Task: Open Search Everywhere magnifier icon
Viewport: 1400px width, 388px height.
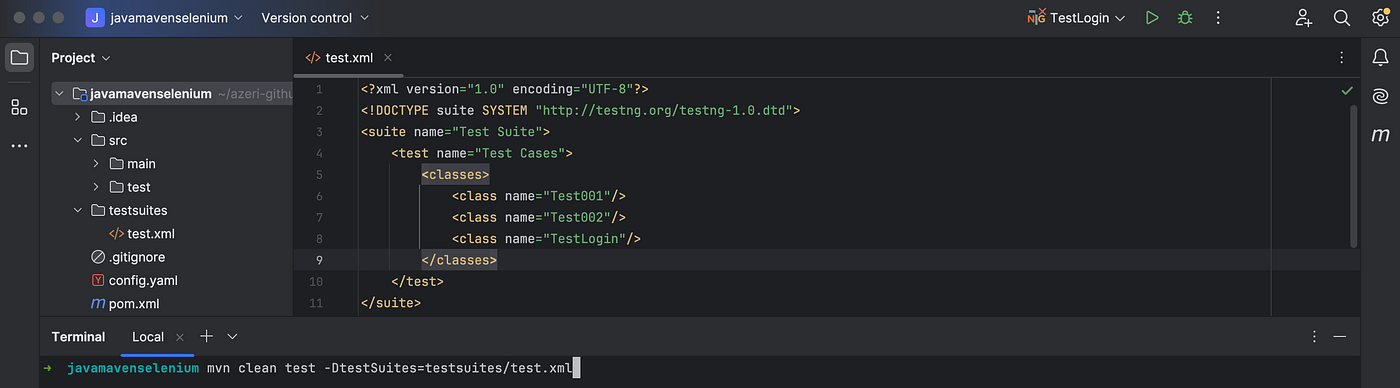Action: click(1342, 17)
